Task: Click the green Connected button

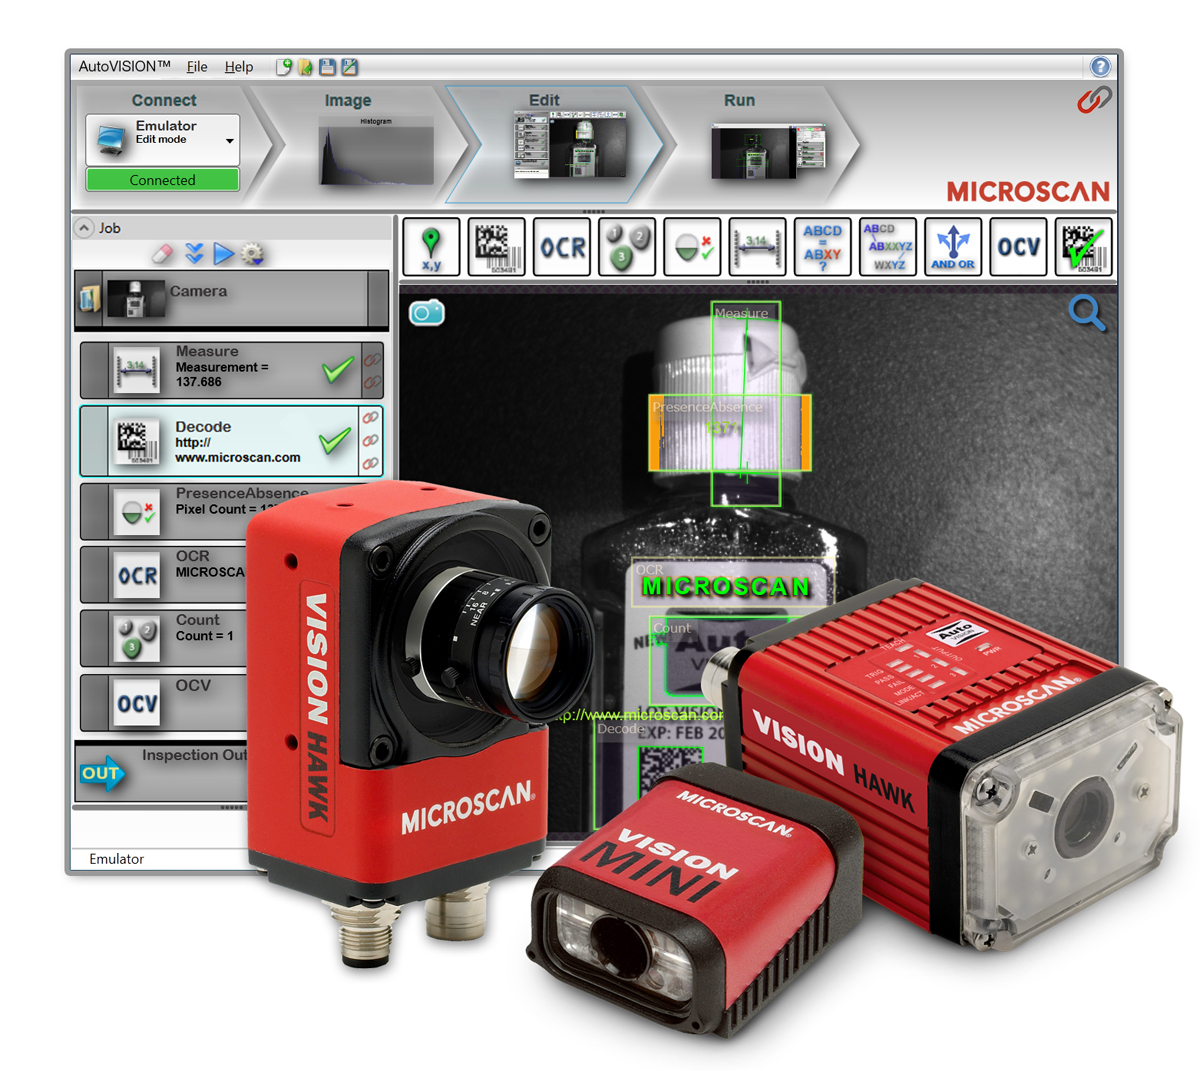Action: pyautogui.click(x=161, y=180)
